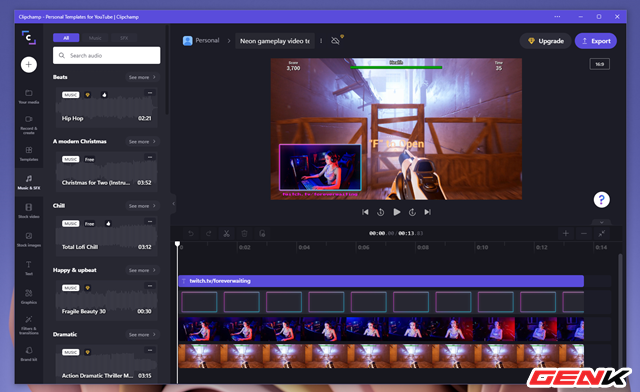Click the cloud sync off icon
640x392 pixels.
pyautogui.click(x=336, y=41)
